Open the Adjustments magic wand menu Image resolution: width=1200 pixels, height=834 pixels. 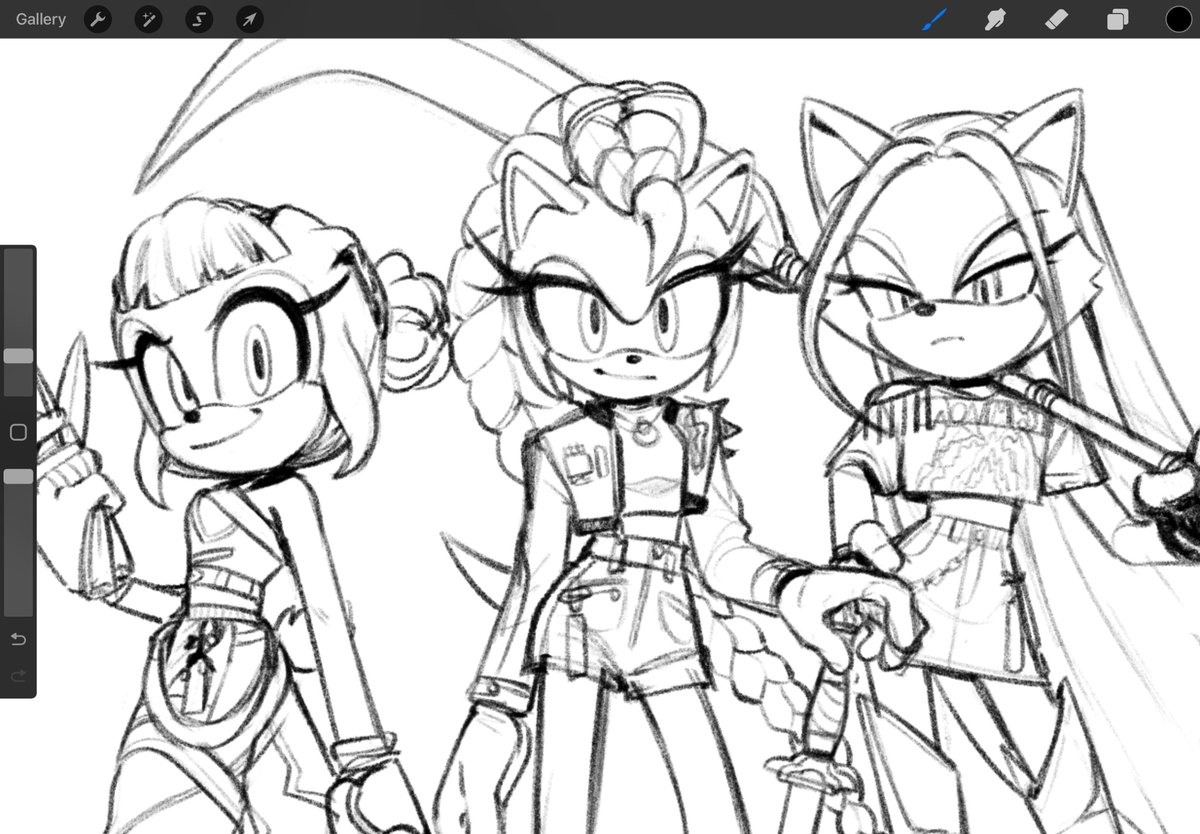pyautogui.click(x=148, y=19)
